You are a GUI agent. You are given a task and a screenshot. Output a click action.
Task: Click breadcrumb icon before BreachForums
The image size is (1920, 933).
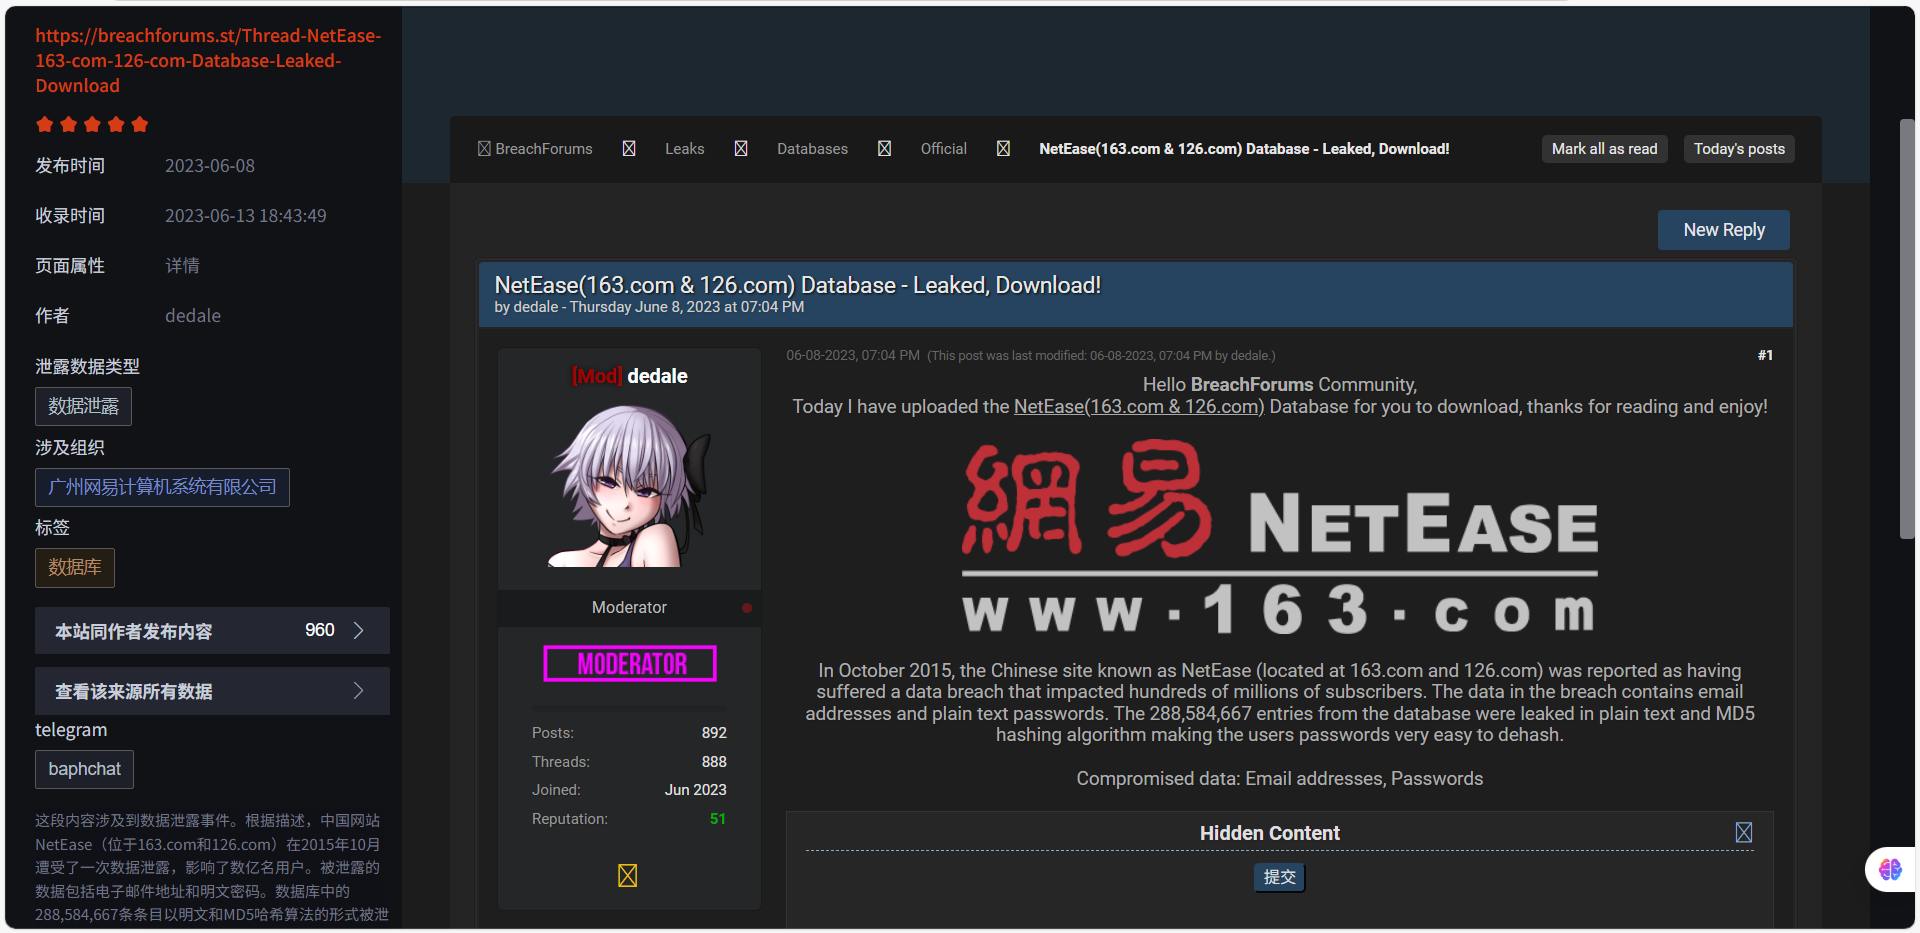pos(484,149)
